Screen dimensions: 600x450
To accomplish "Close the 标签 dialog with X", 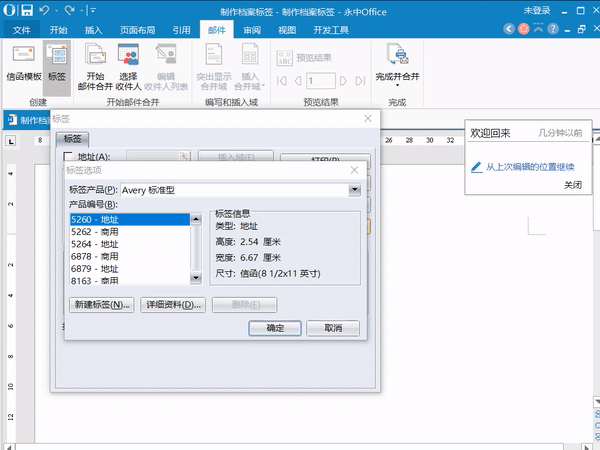I will pyautogui.click(x=368, y=119).
